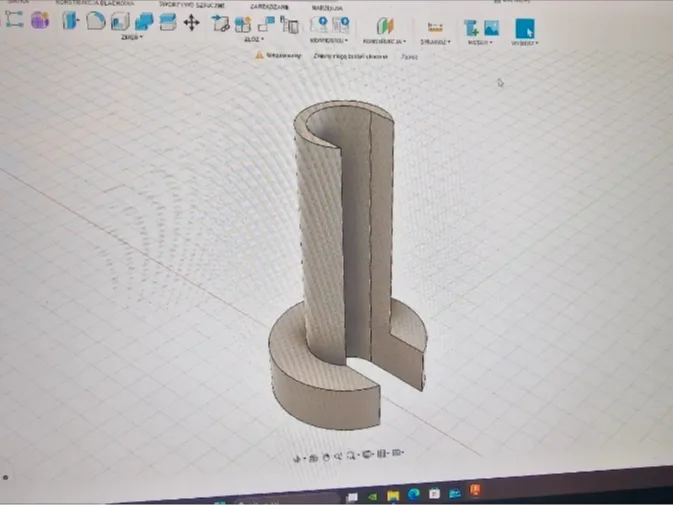The image size is (673, 505).
Task: Click the Viewports layout icon
Action: coord(396,452)
